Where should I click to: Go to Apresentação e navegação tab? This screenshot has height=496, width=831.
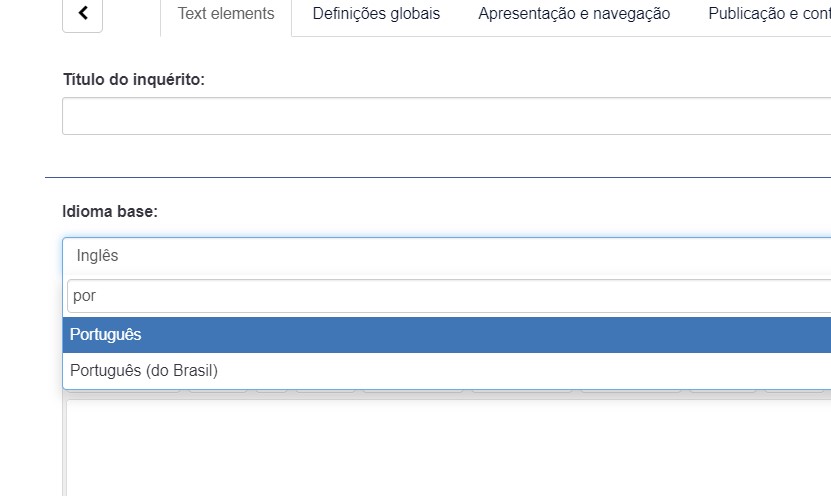pos(574,14)
